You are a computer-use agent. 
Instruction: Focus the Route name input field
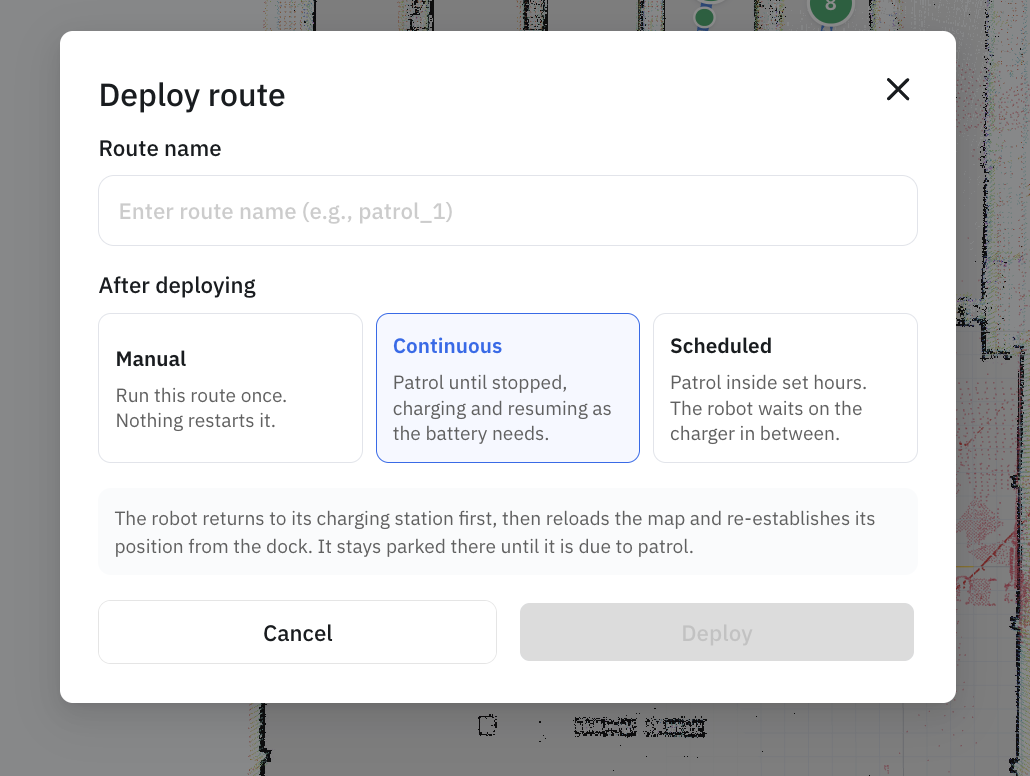coord(508,211)
